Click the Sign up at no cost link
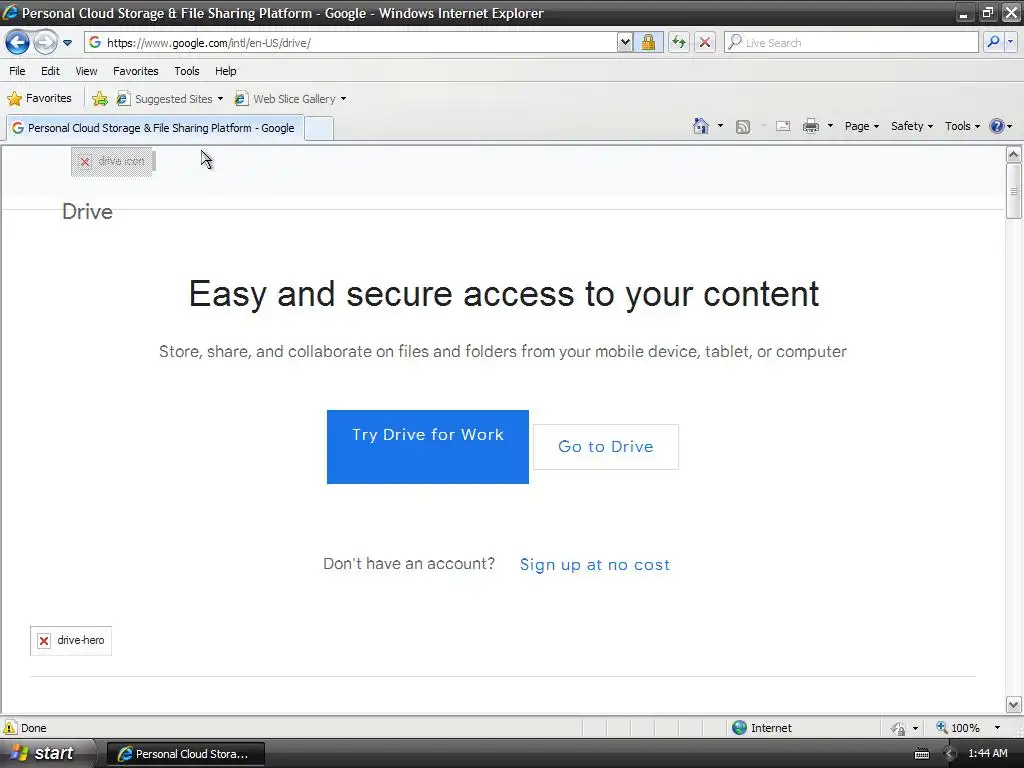Viewport: 1024px width, 768px height. click(595, 564)
